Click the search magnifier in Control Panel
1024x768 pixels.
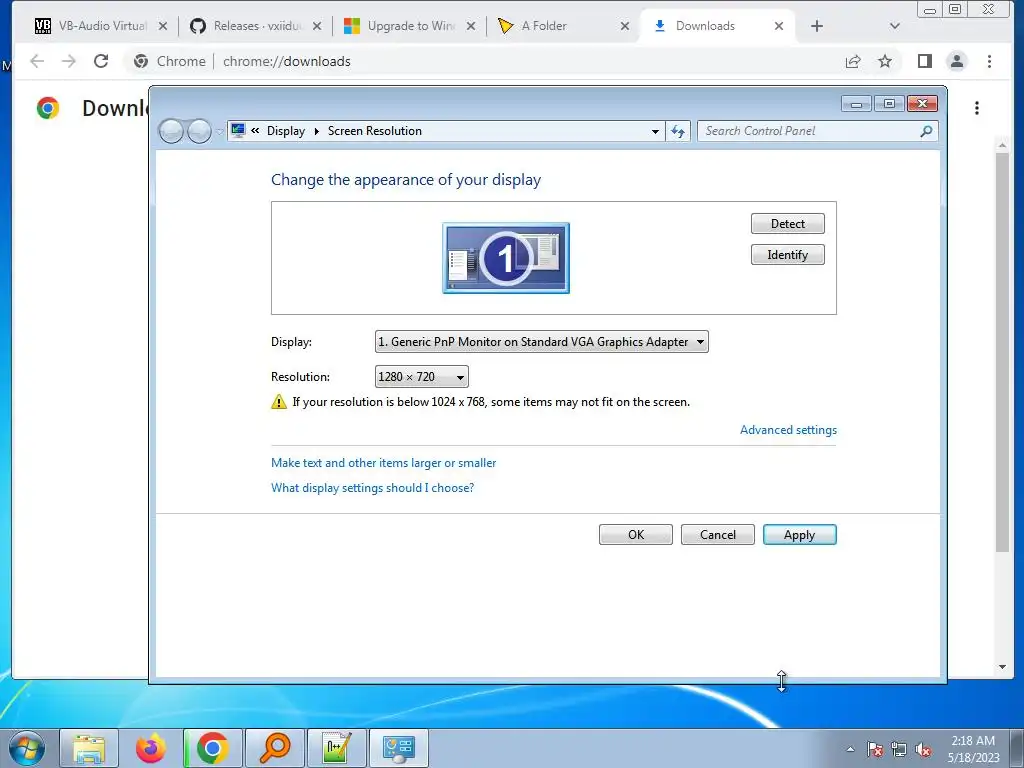click(x=926, y=131)
